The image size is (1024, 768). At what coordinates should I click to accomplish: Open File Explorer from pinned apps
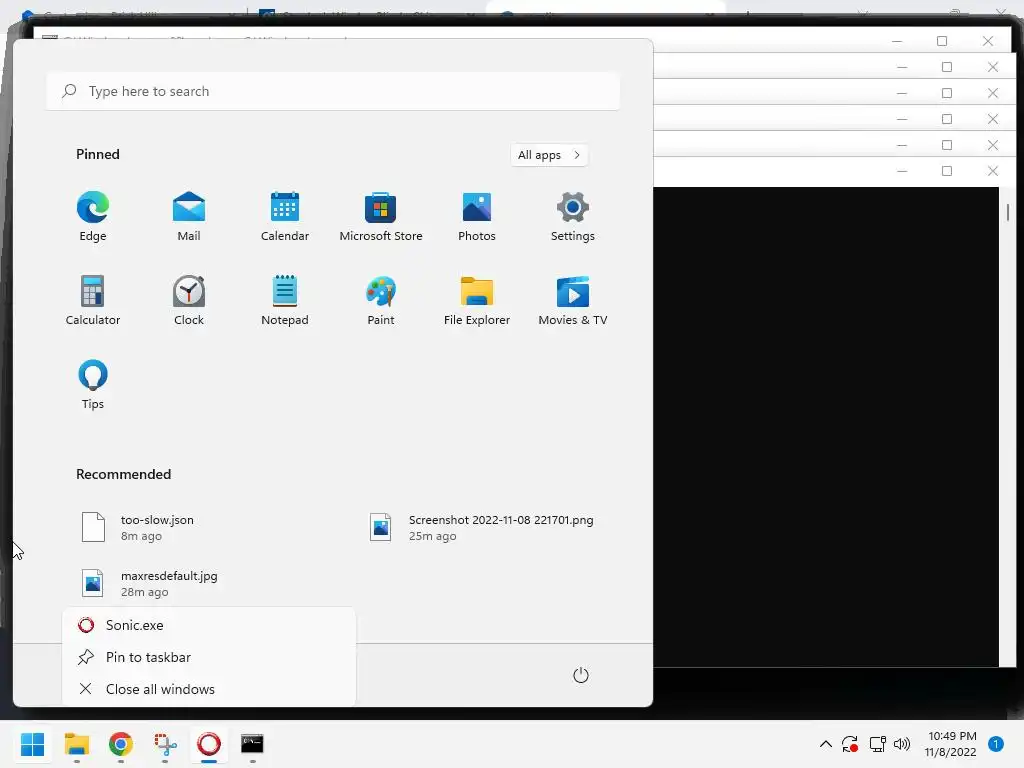tap(477, 300)
